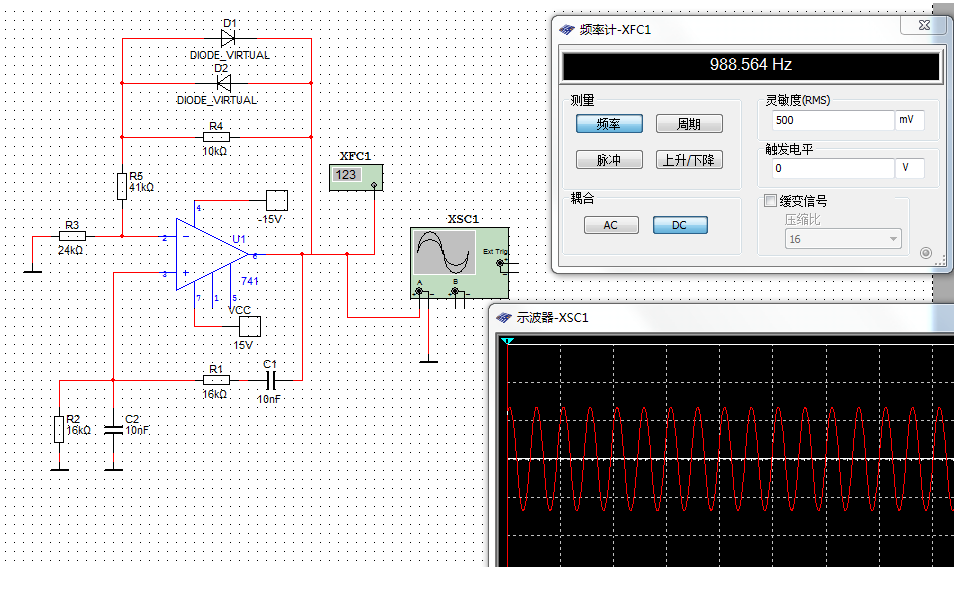The image size is (967, 614).
Task: Select resistor R5 41kΩ
Action: click(122, 186)
